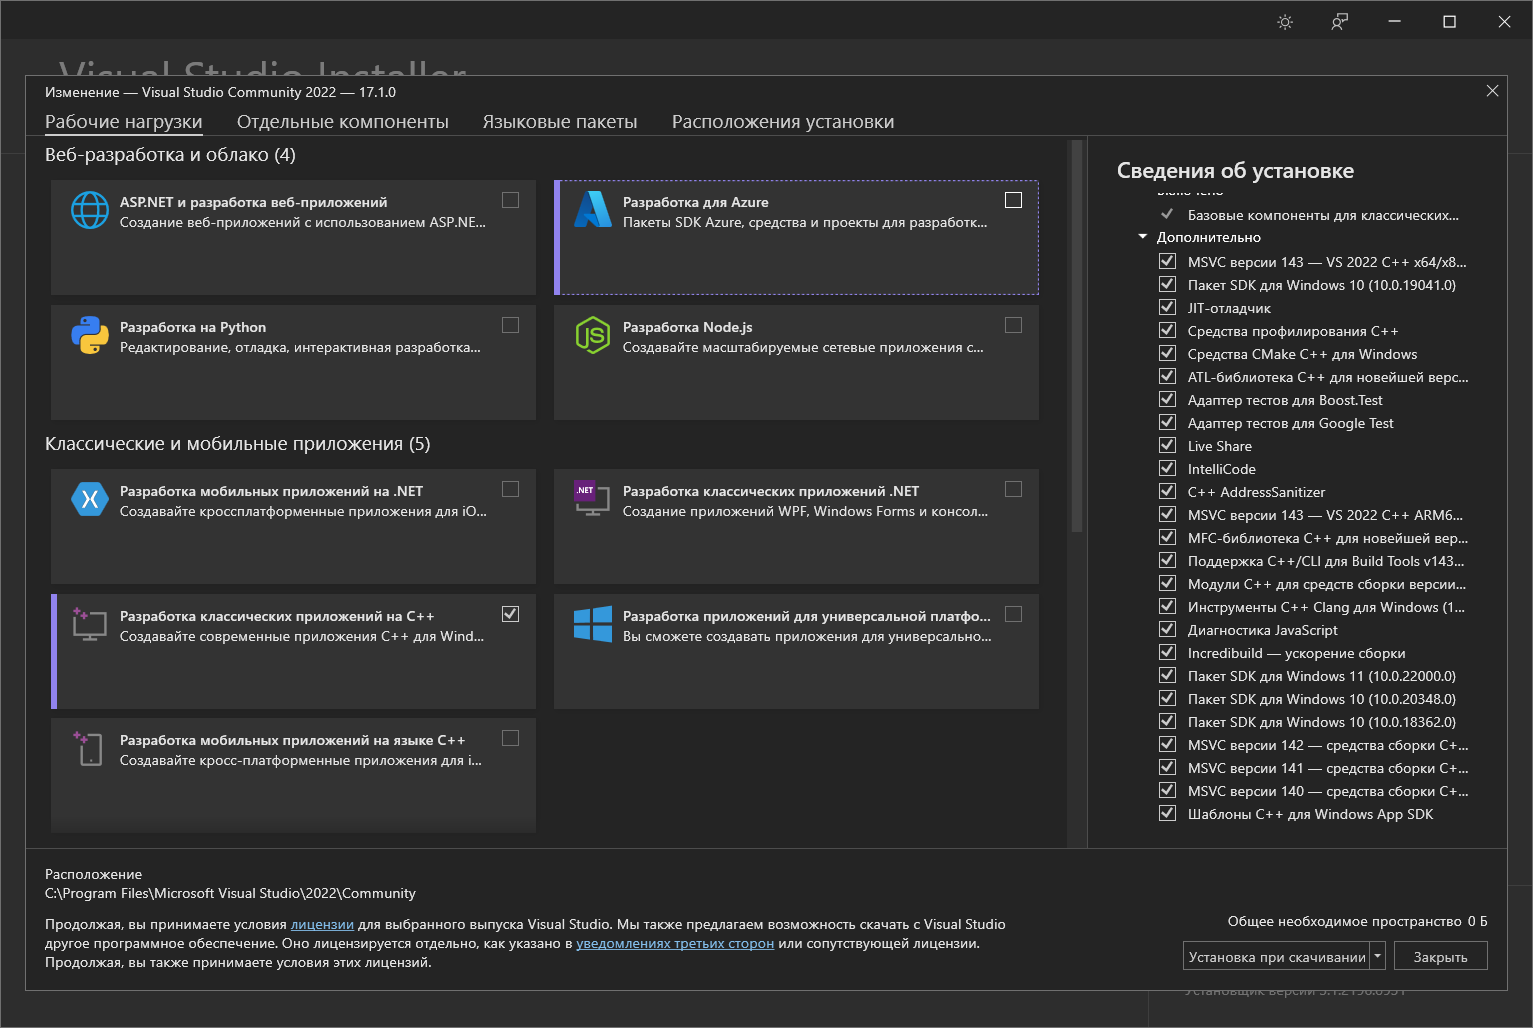Click install path C:\Program Files\Microsoft Visual Studio text
Screen dimensions: 1533x1028
pos(230,893)
